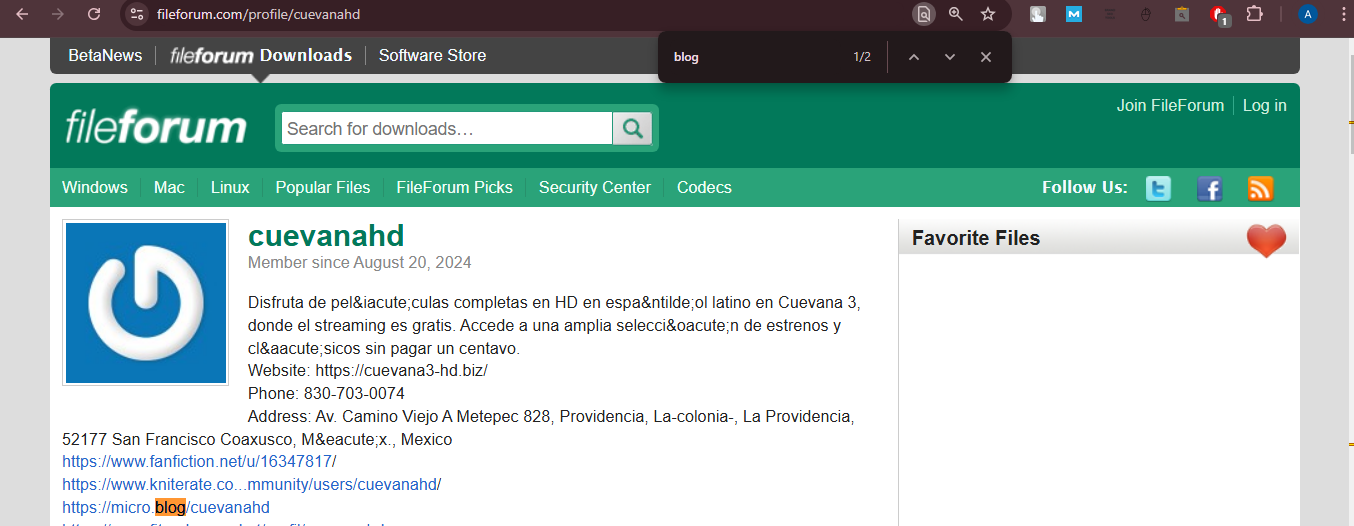Click the 1/2 match counter in find bar
The height and width of the screenshot is (526, 1354).
coord(862,57)
